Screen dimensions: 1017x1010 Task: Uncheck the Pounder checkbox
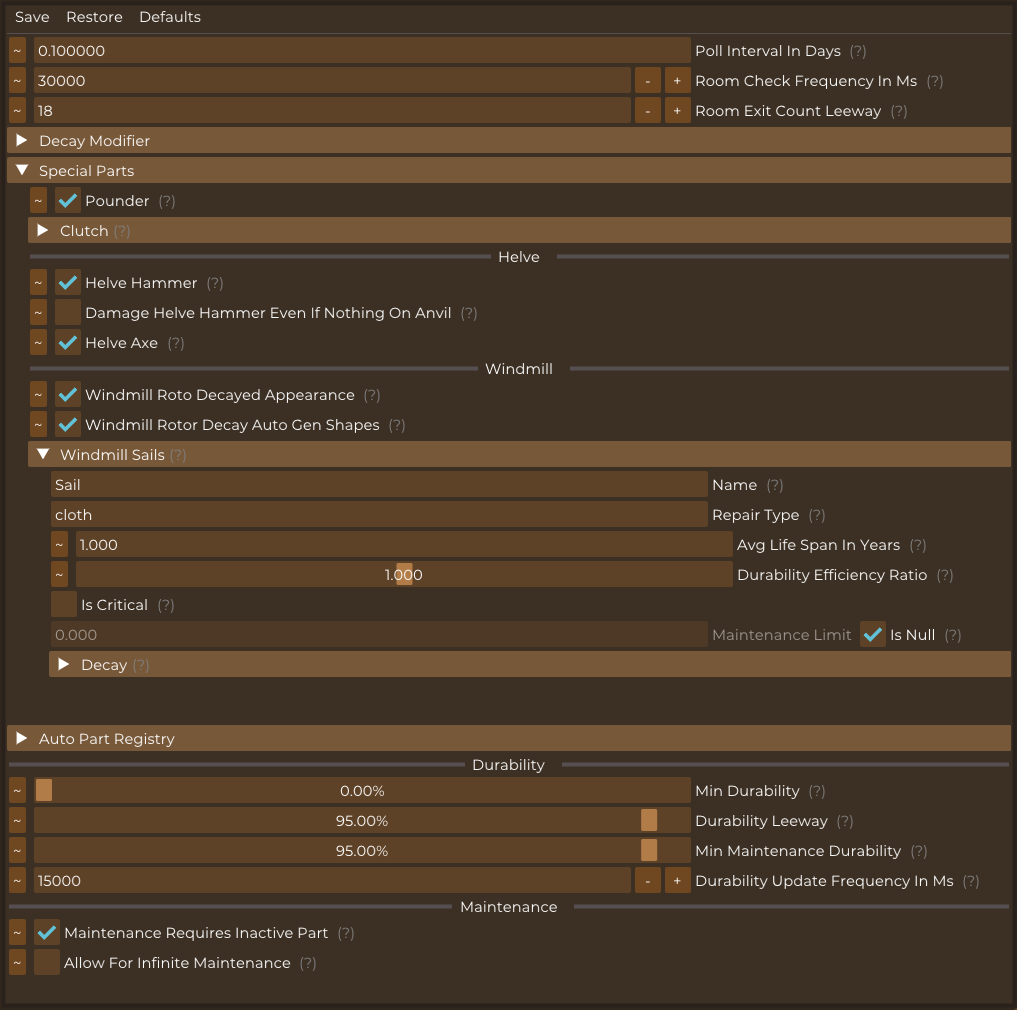[67, 200]
